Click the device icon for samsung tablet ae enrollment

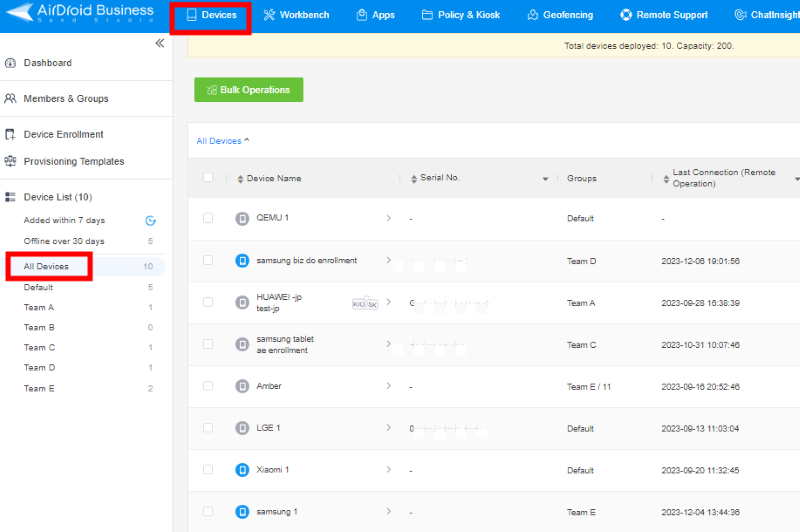pyautogui.click(x=242, y=344)
